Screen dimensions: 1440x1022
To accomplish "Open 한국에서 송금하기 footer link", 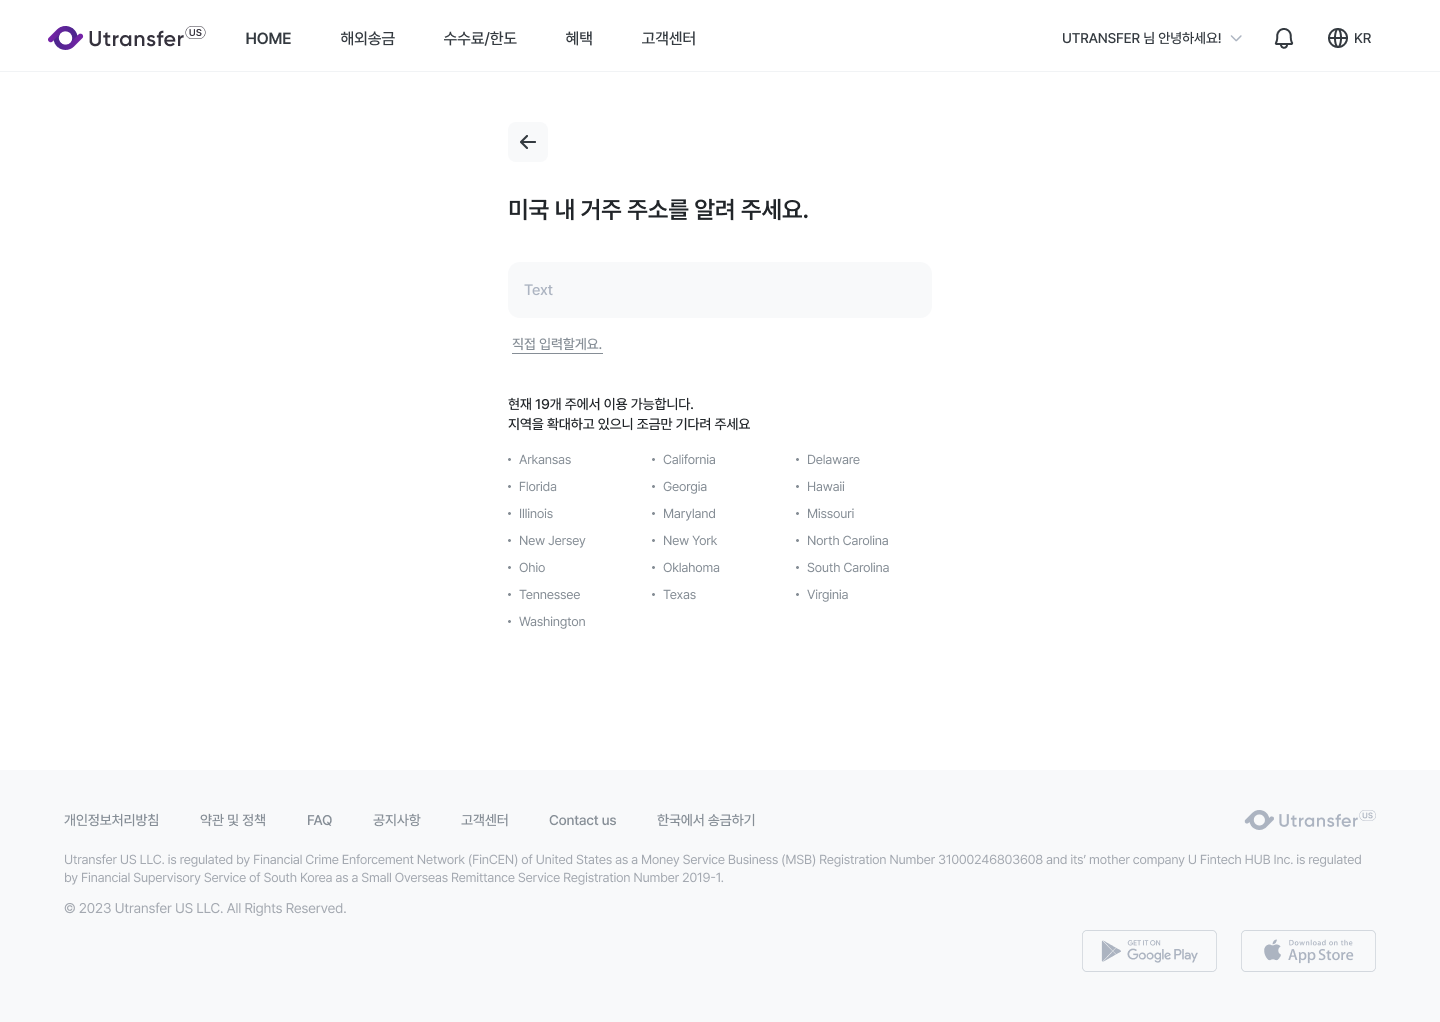I will (x=706, y=820).
